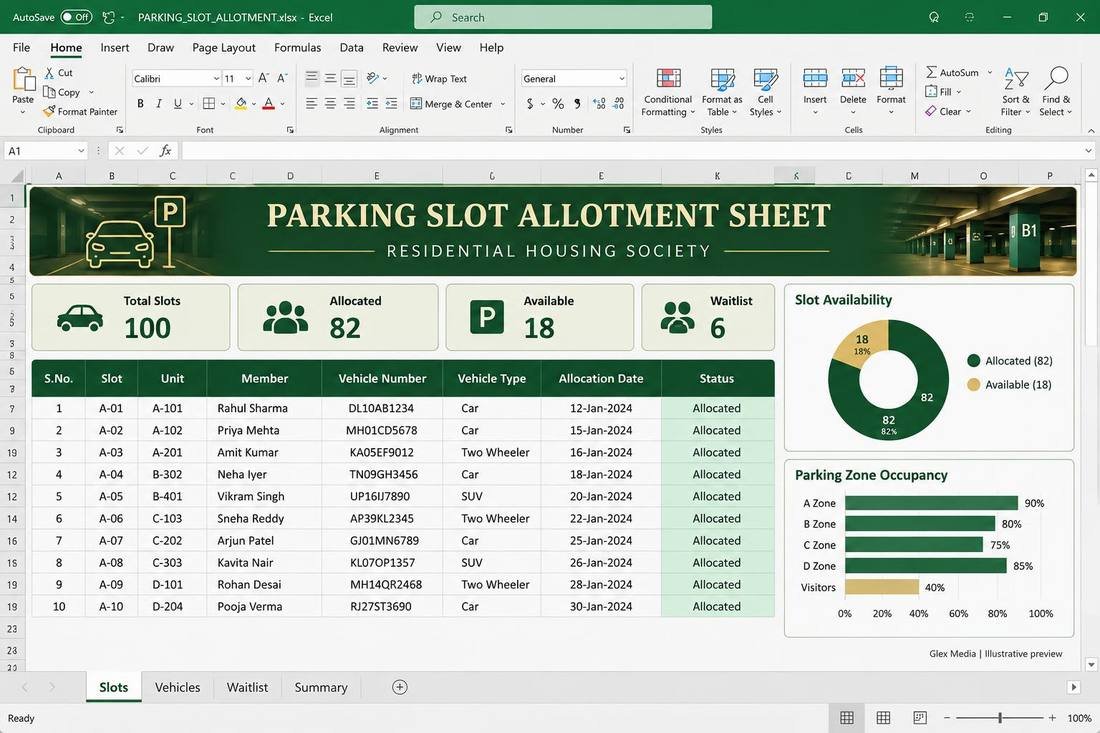Expand the Clear dropdown arrow
1100x733 pixels.
pyautogui.click(x=968, y=111)
